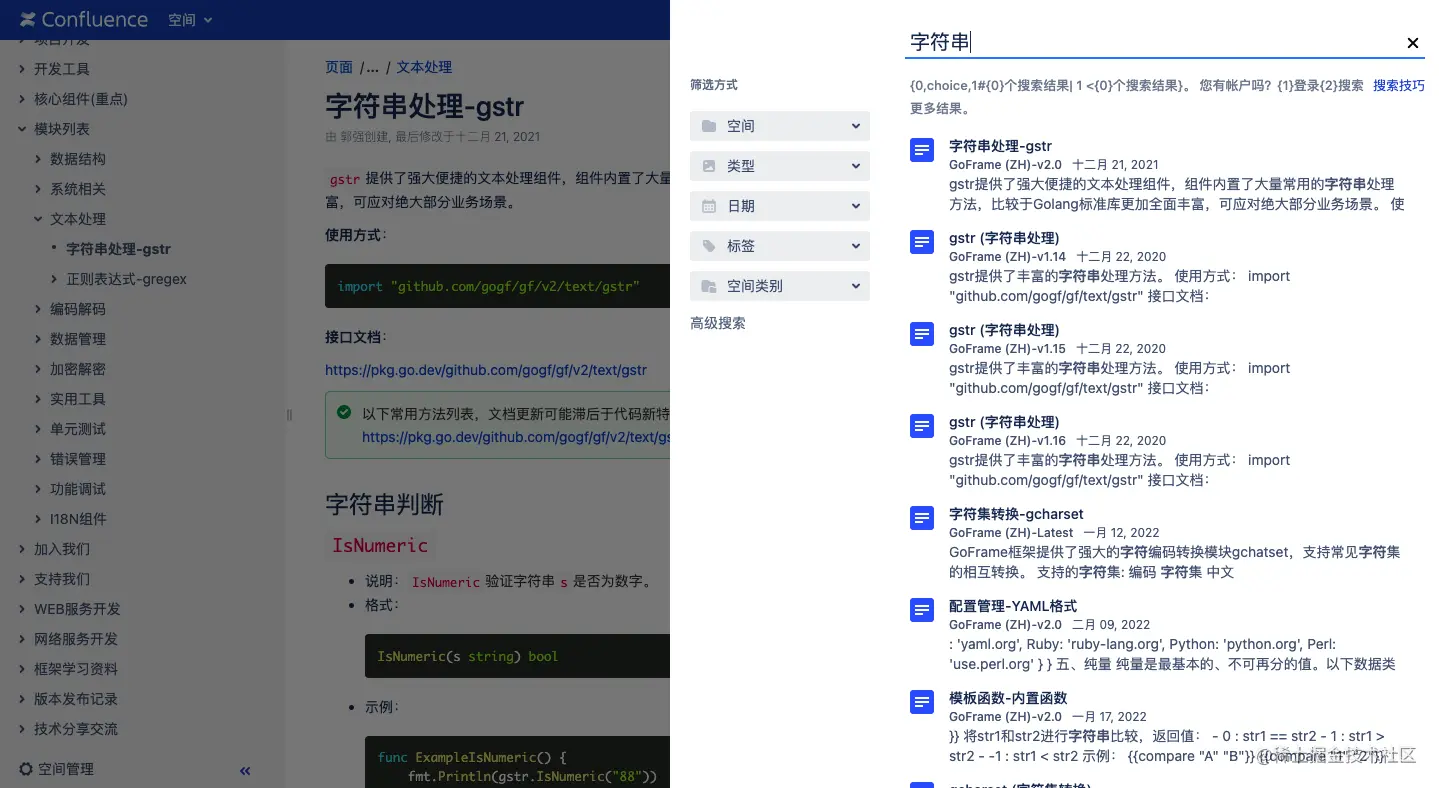
Task: Open search result 字符串处理-gstr
Action: pyautogui.click(x=1000, y=146)
